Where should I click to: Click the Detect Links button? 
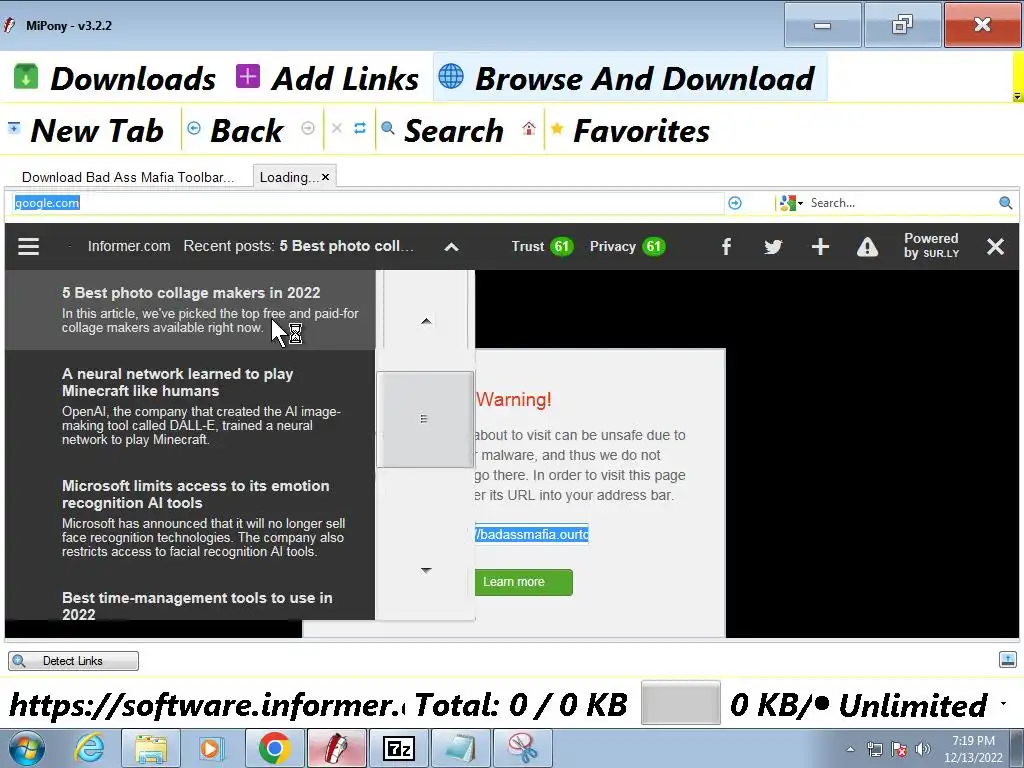click(73, 661)
